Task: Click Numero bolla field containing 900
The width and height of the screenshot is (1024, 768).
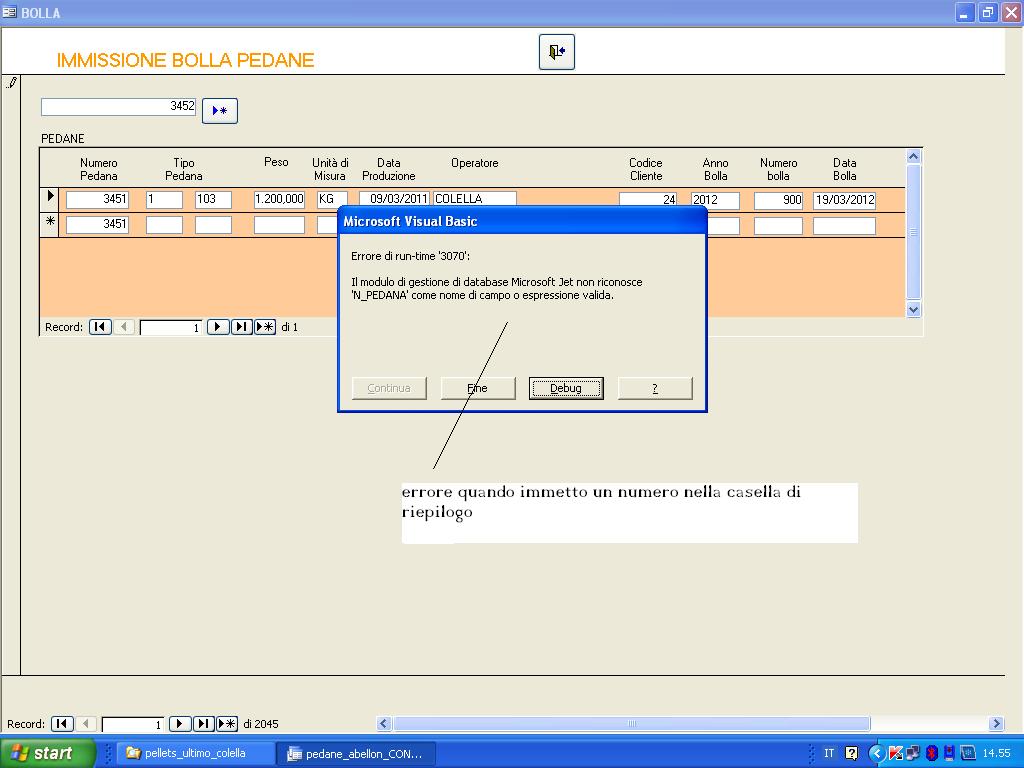Action: (x=778, y=200)
